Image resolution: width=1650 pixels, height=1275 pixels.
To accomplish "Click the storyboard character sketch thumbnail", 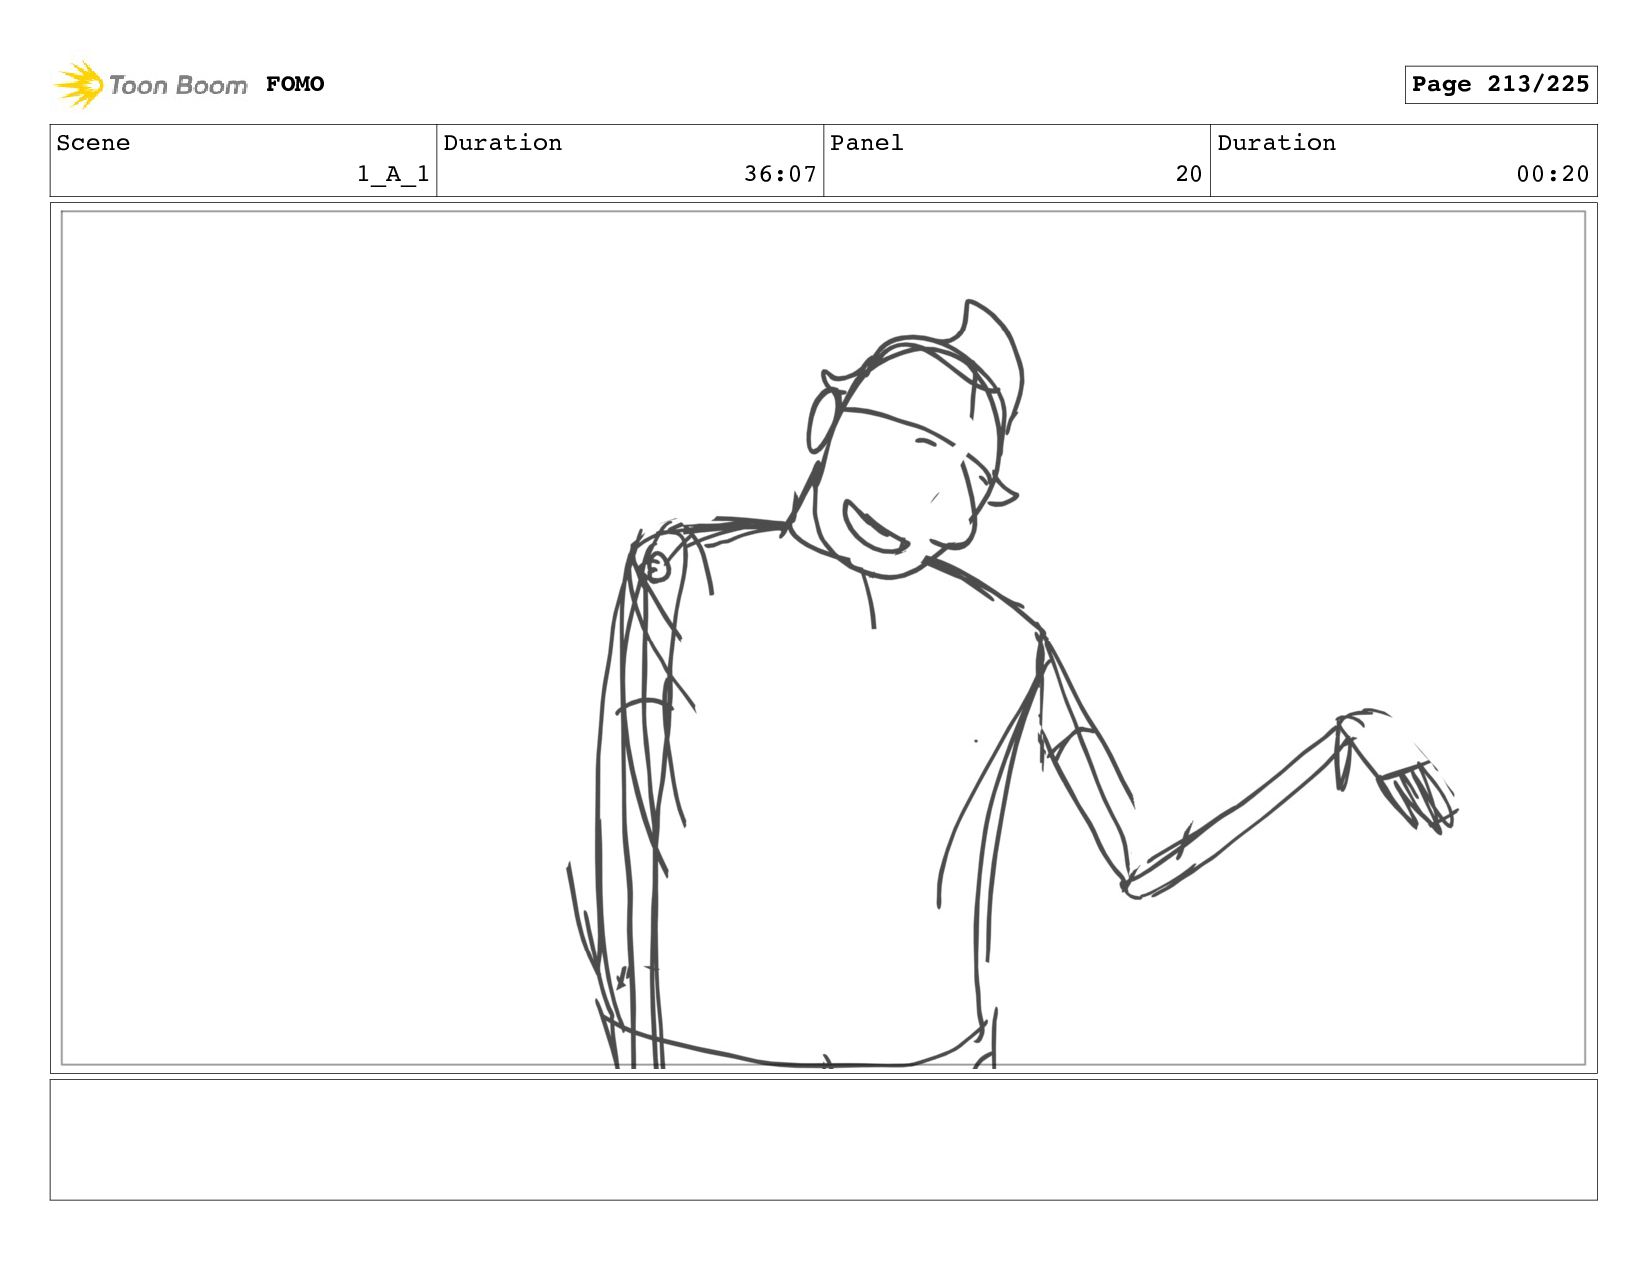I will (x=823, y=638).
